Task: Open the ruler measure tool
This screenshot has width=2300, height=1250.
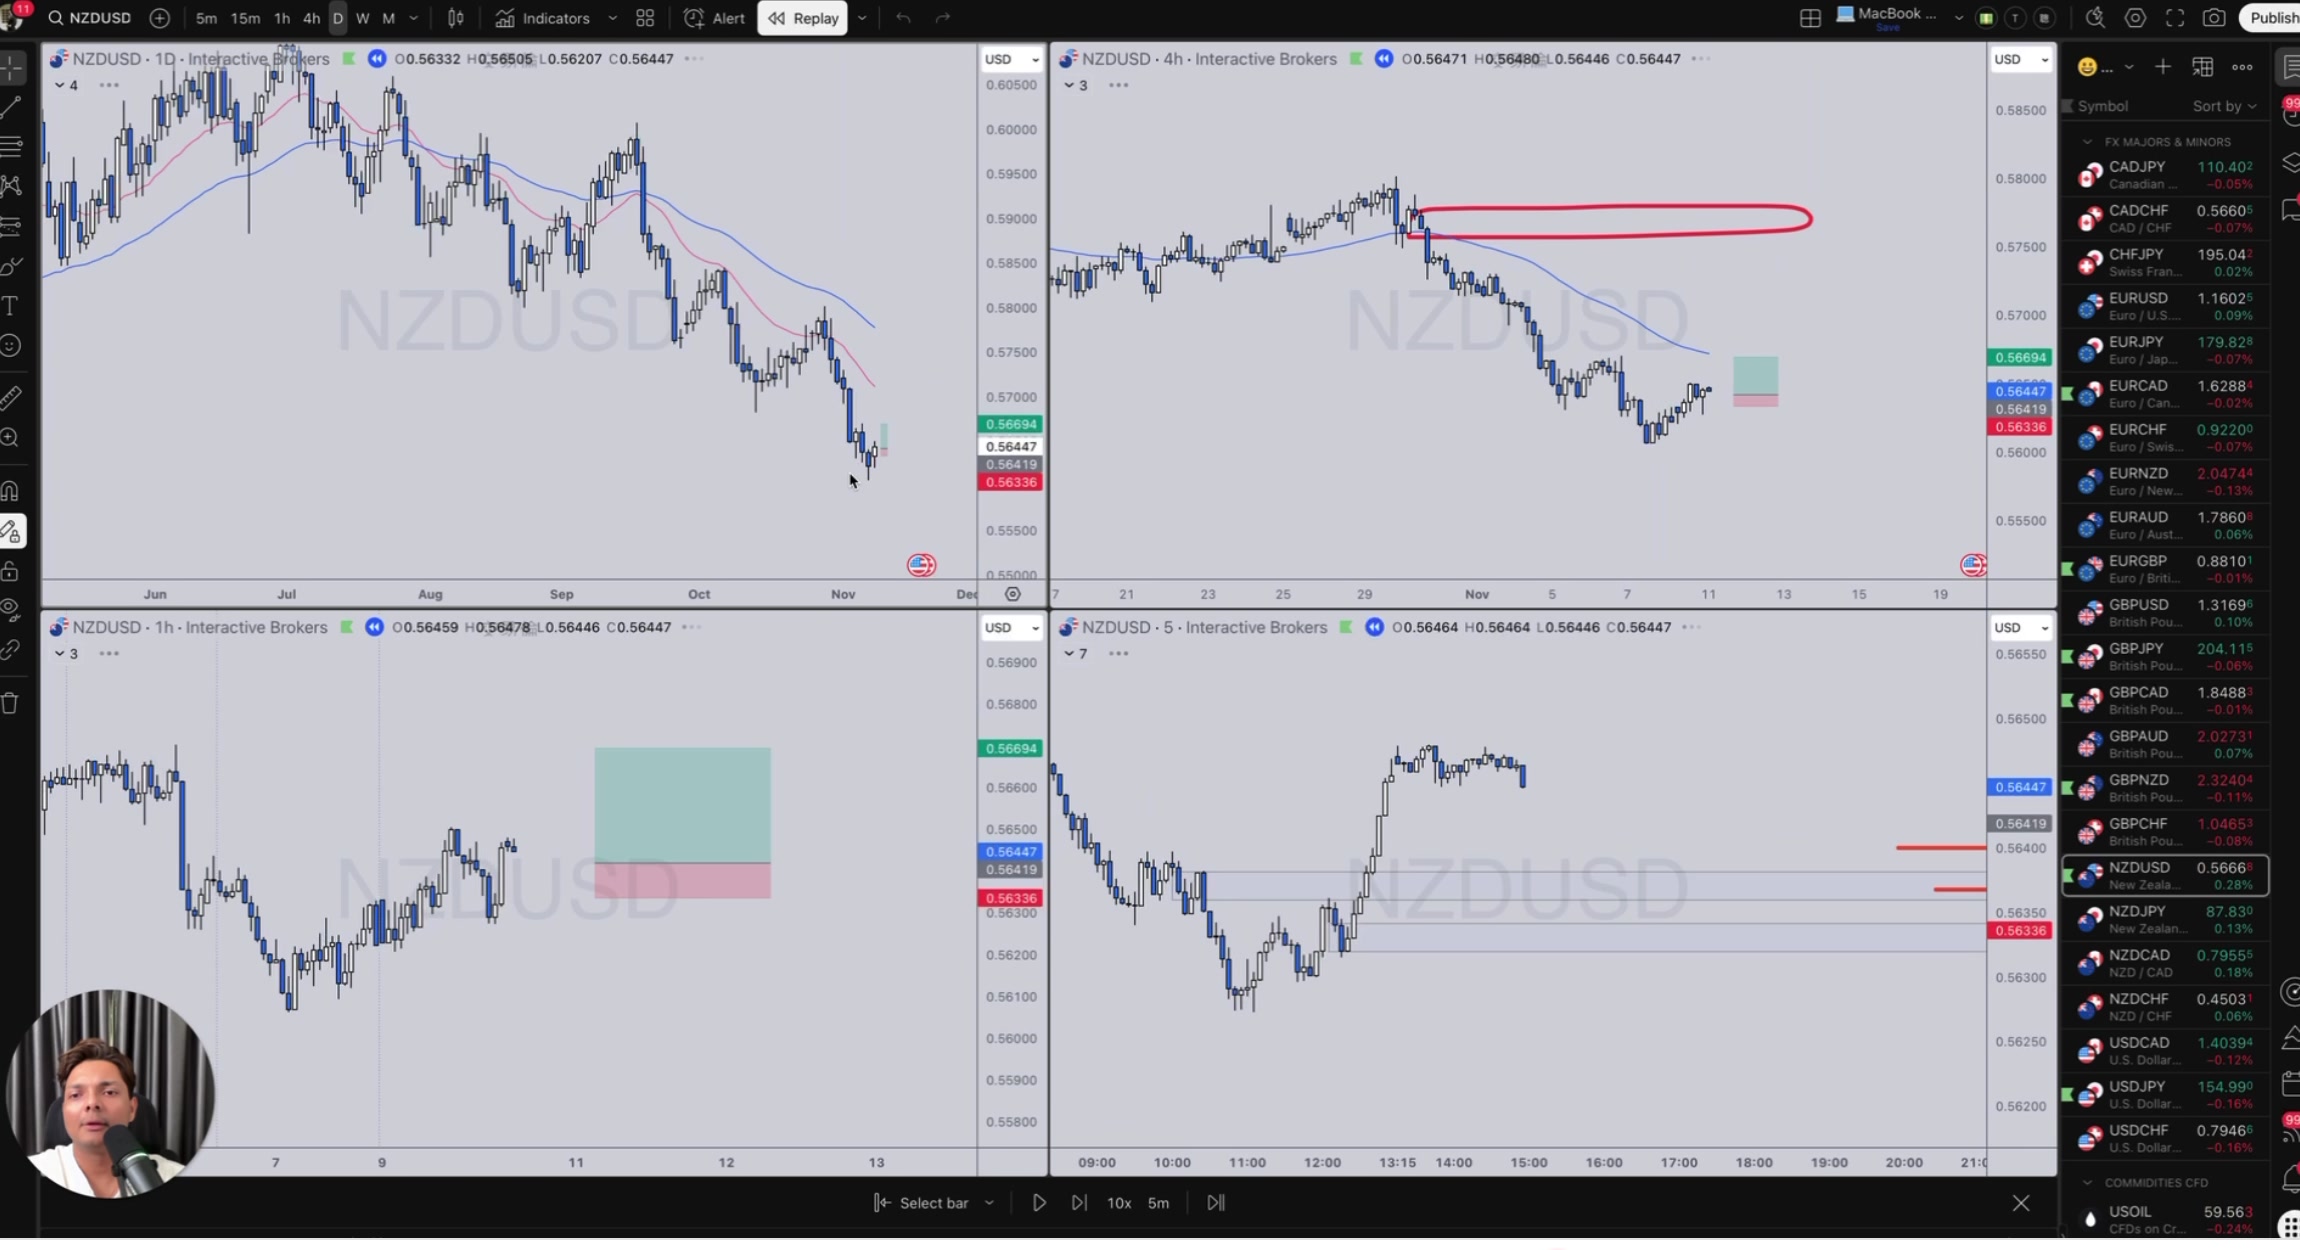Action: coord(11,398)
